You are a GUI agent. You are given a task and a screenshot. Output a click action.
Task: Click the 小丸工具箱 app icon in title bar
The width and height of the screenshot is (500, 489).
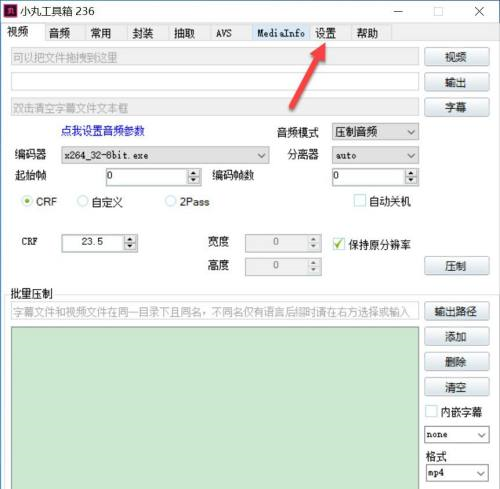(x=10, y=11)
